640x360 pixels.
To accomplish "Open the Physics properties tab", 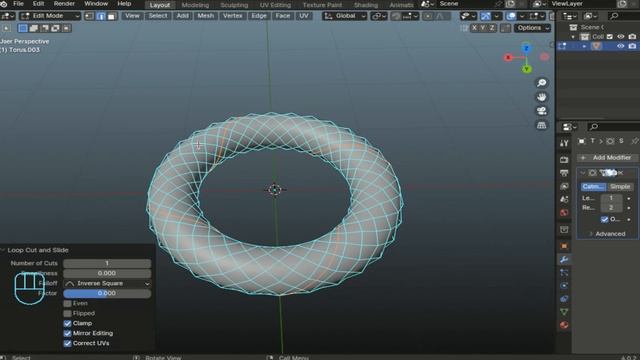I will pyautogui.click(x=564, y=286).
